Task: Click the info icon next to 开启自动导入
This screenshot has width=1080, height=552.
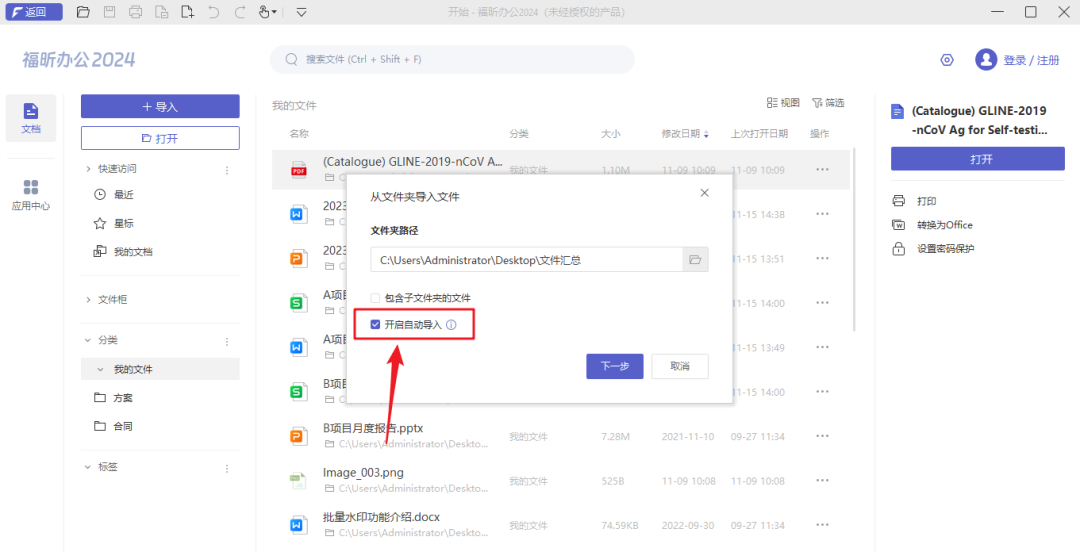Action: click(x=451, y=325)
